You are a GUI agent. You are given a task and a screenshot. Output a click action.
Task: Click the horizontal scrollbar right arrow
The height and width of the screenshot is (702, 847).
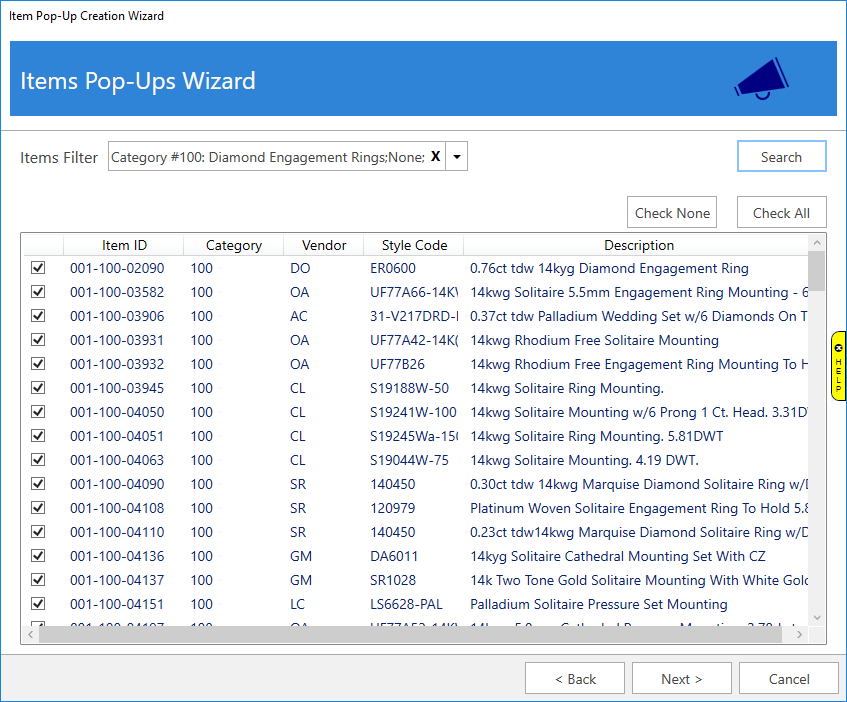pyautogui.click(x=799, y=634)
